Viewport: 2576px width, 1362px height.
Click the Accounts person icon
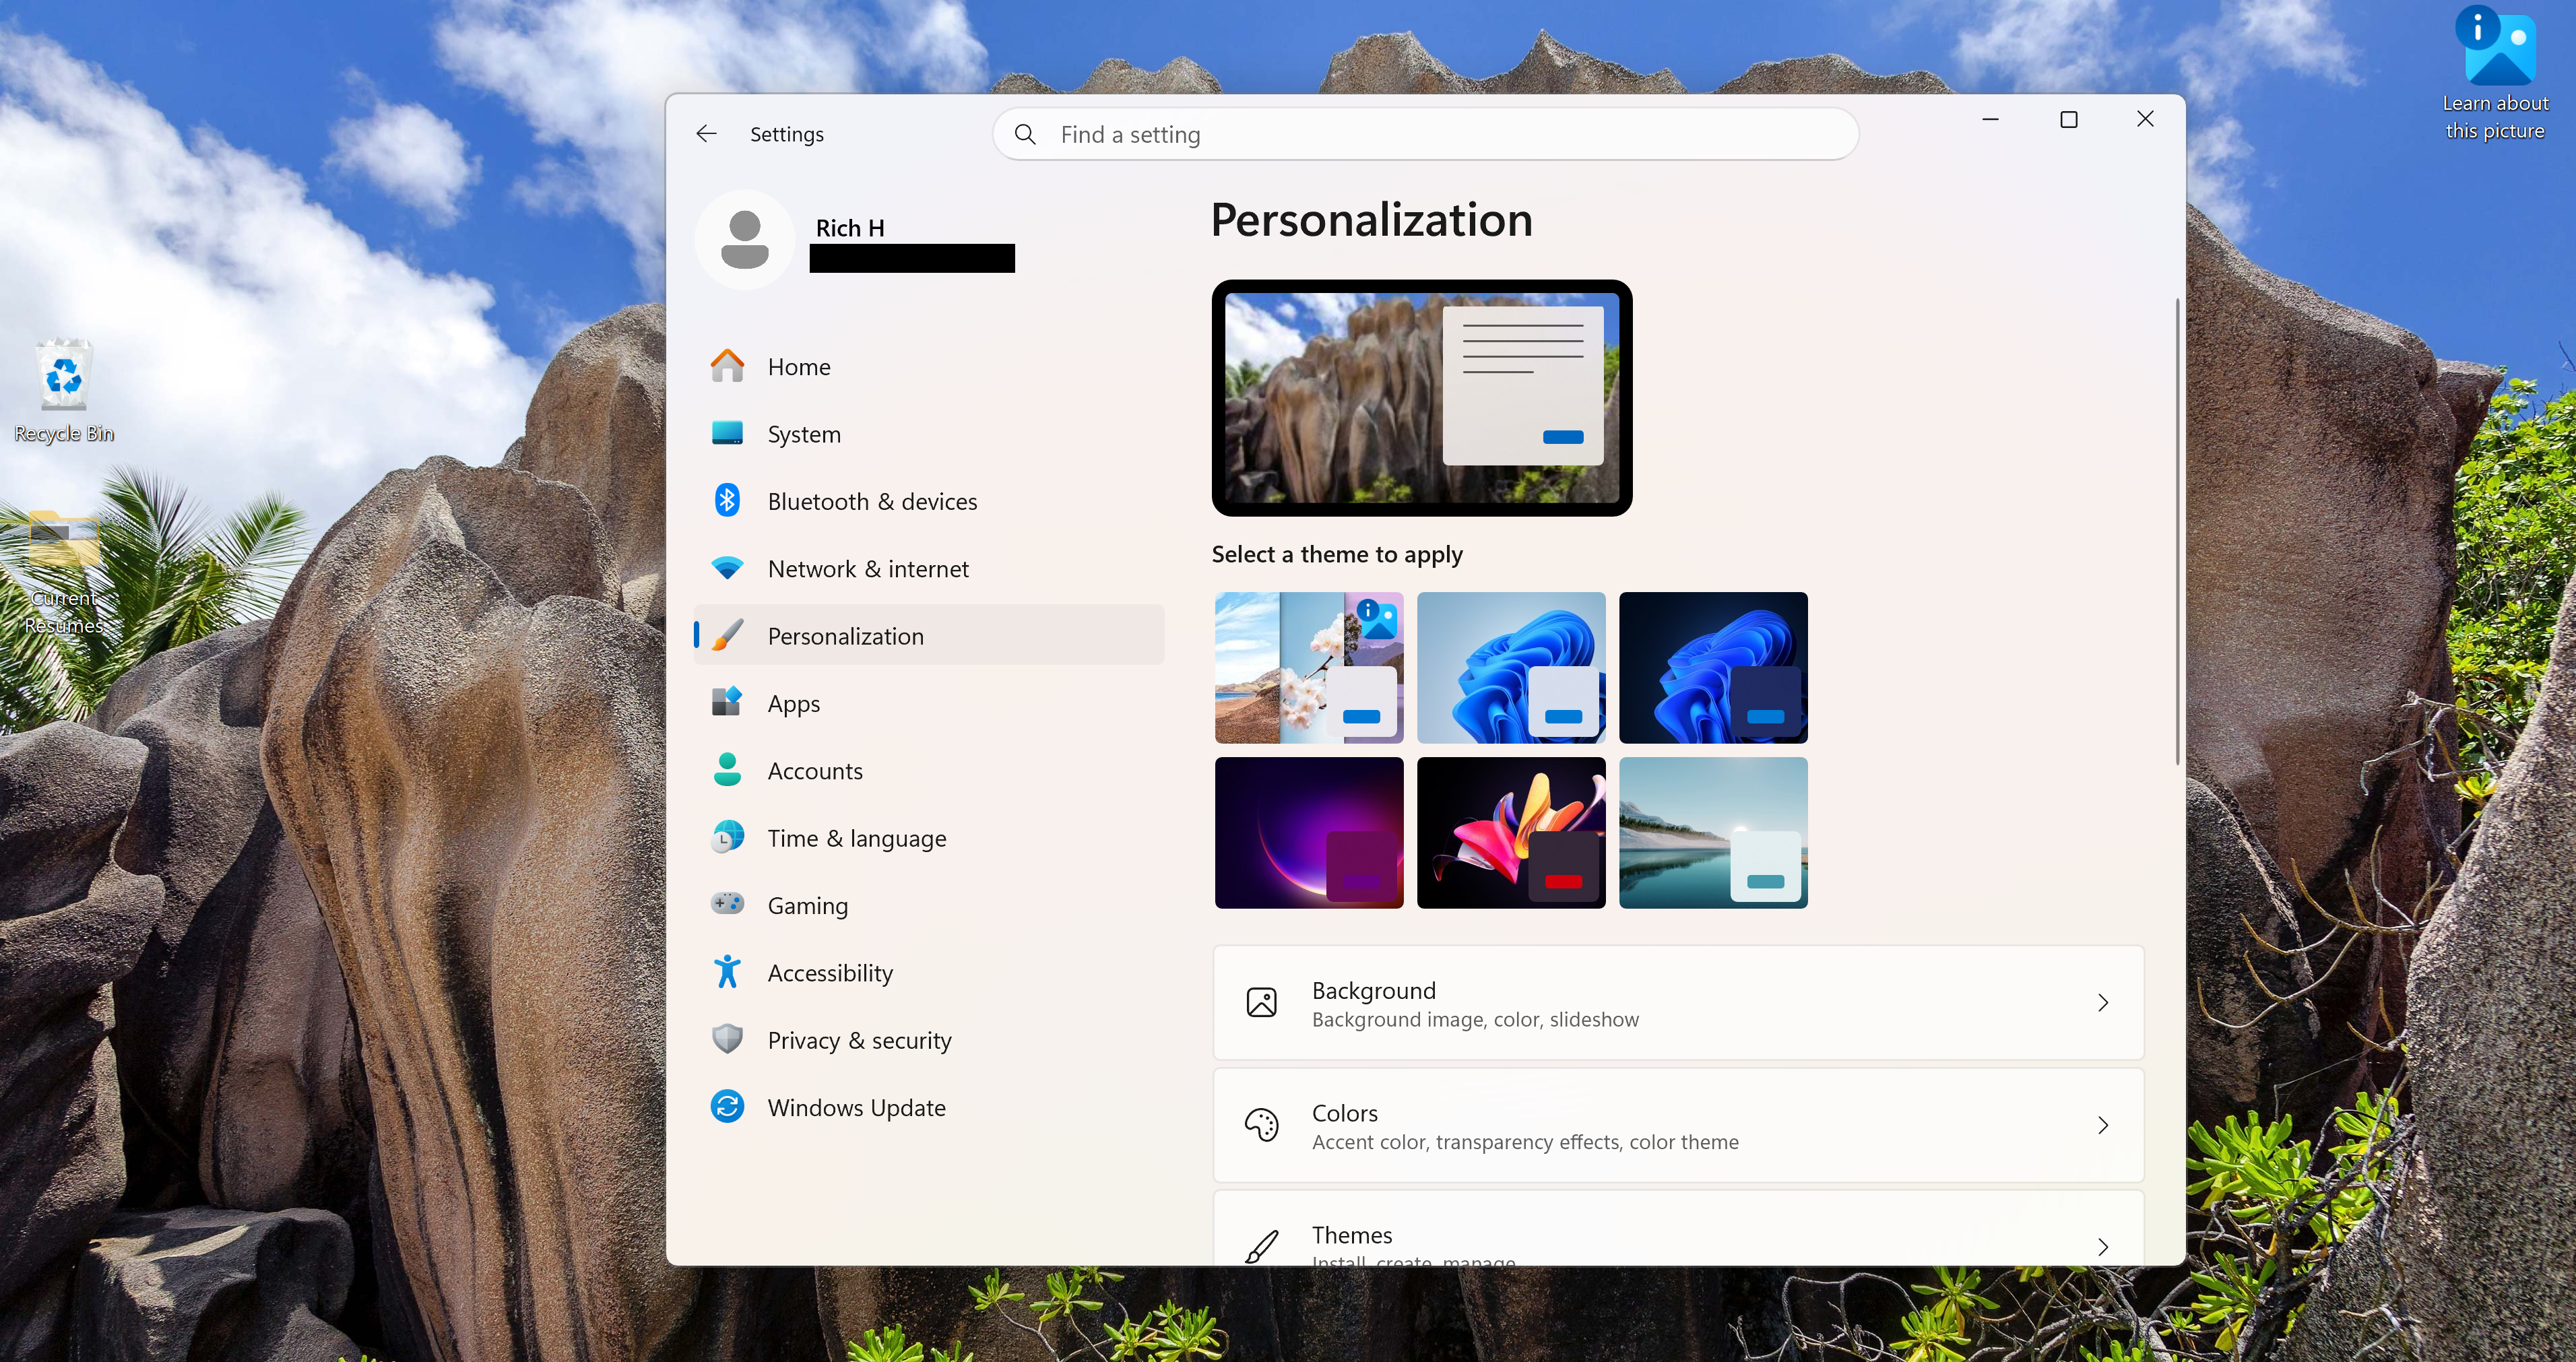click(727, 769)
